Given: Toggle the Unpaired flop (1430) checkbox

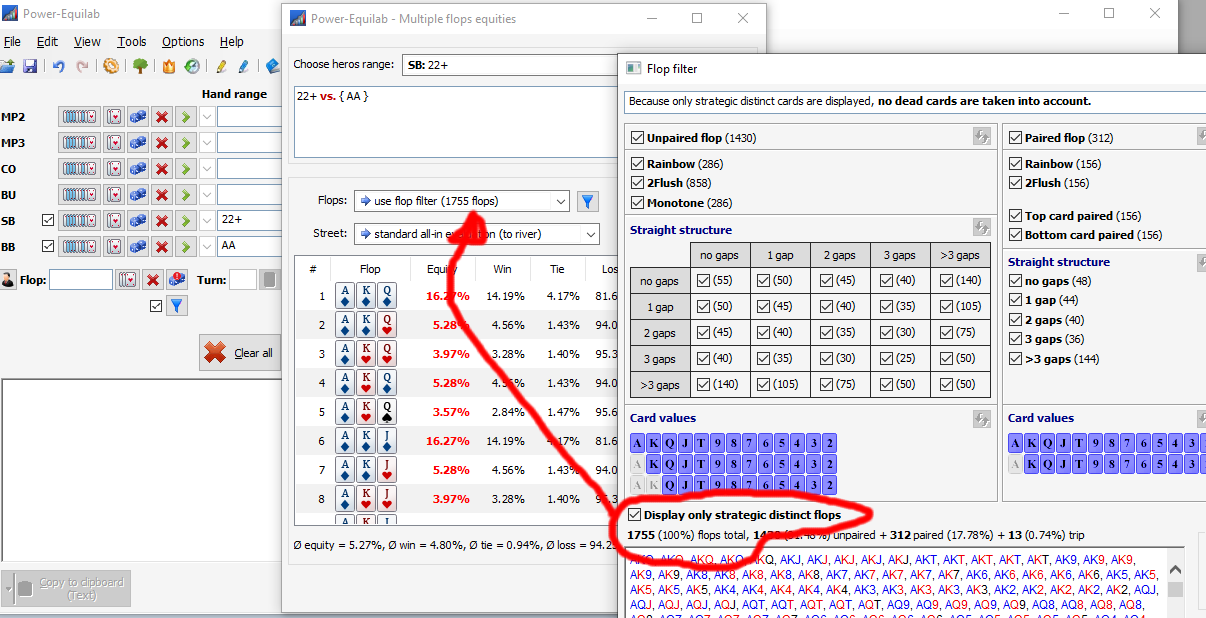Looking at the screenshot, I should [x=637, y=138].
